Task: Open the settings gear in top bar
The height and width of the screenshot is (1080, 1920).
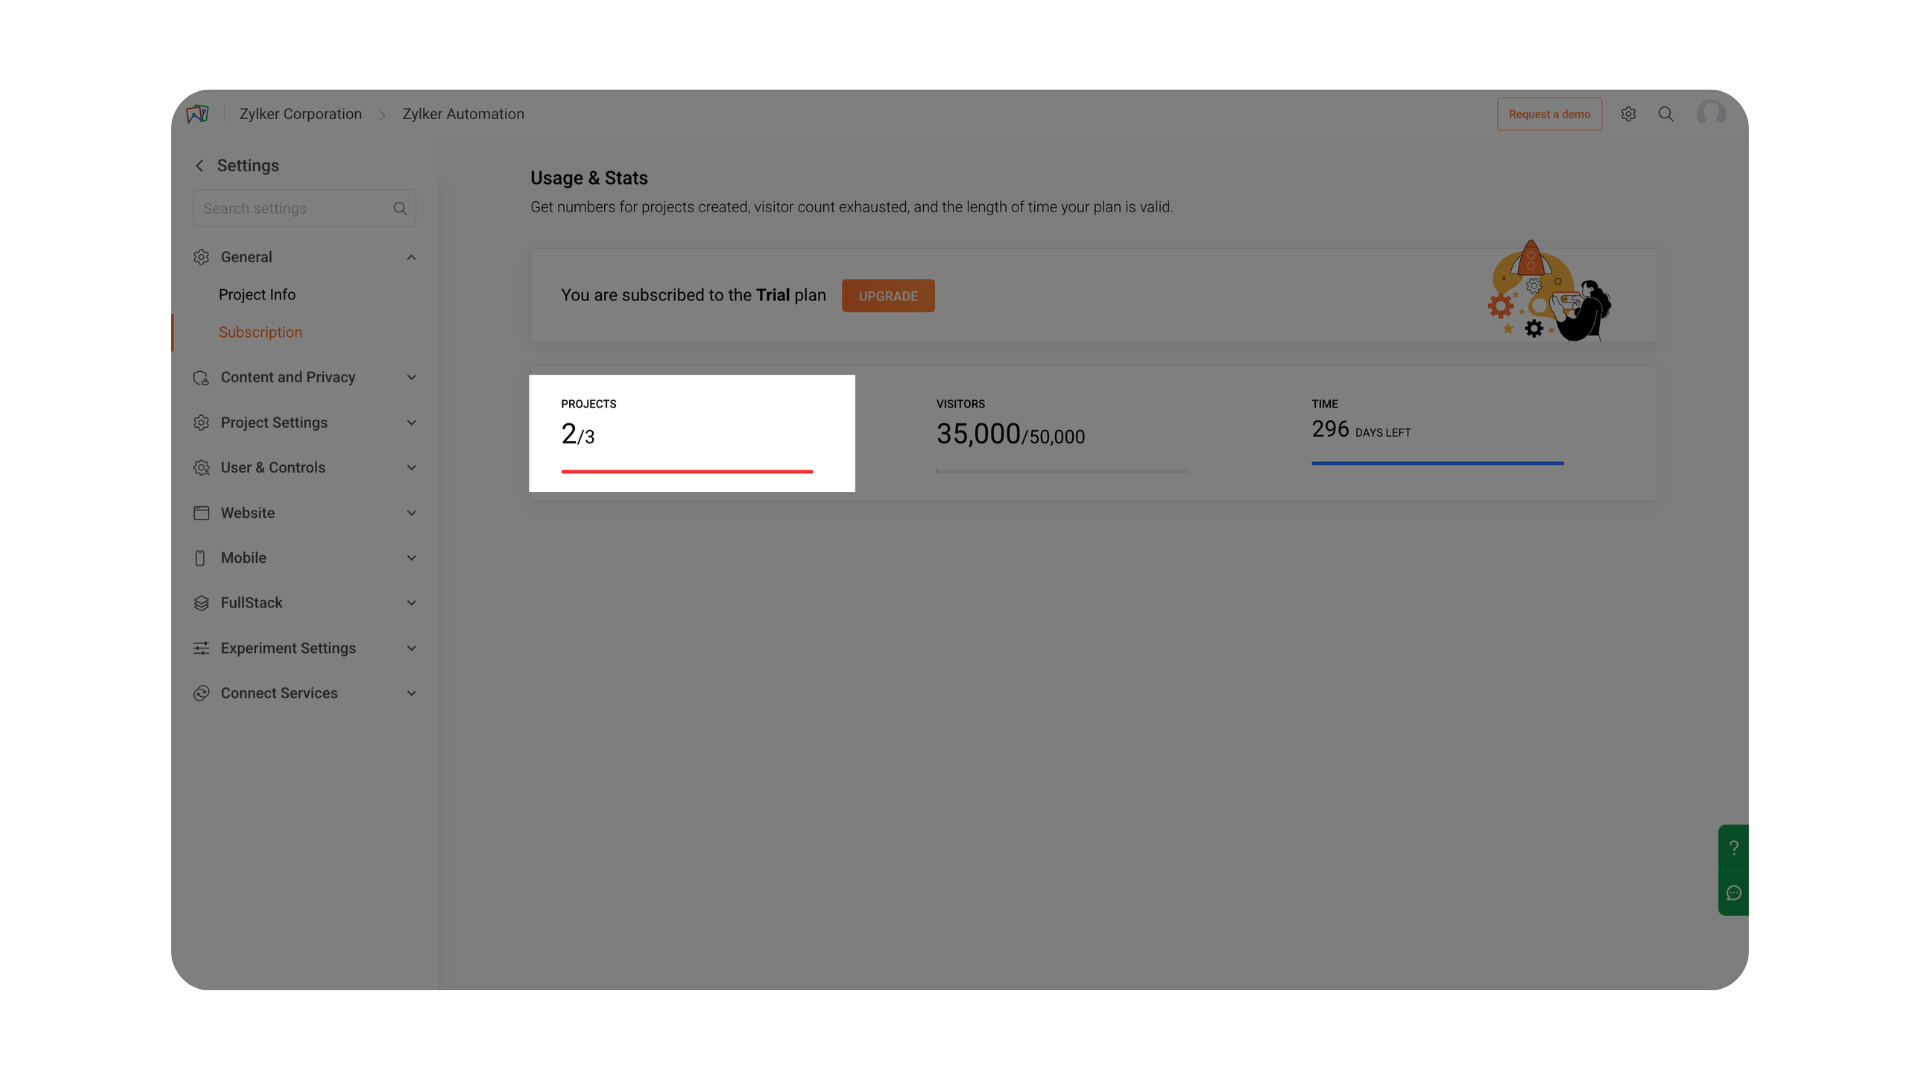Action: point(1628,114)
